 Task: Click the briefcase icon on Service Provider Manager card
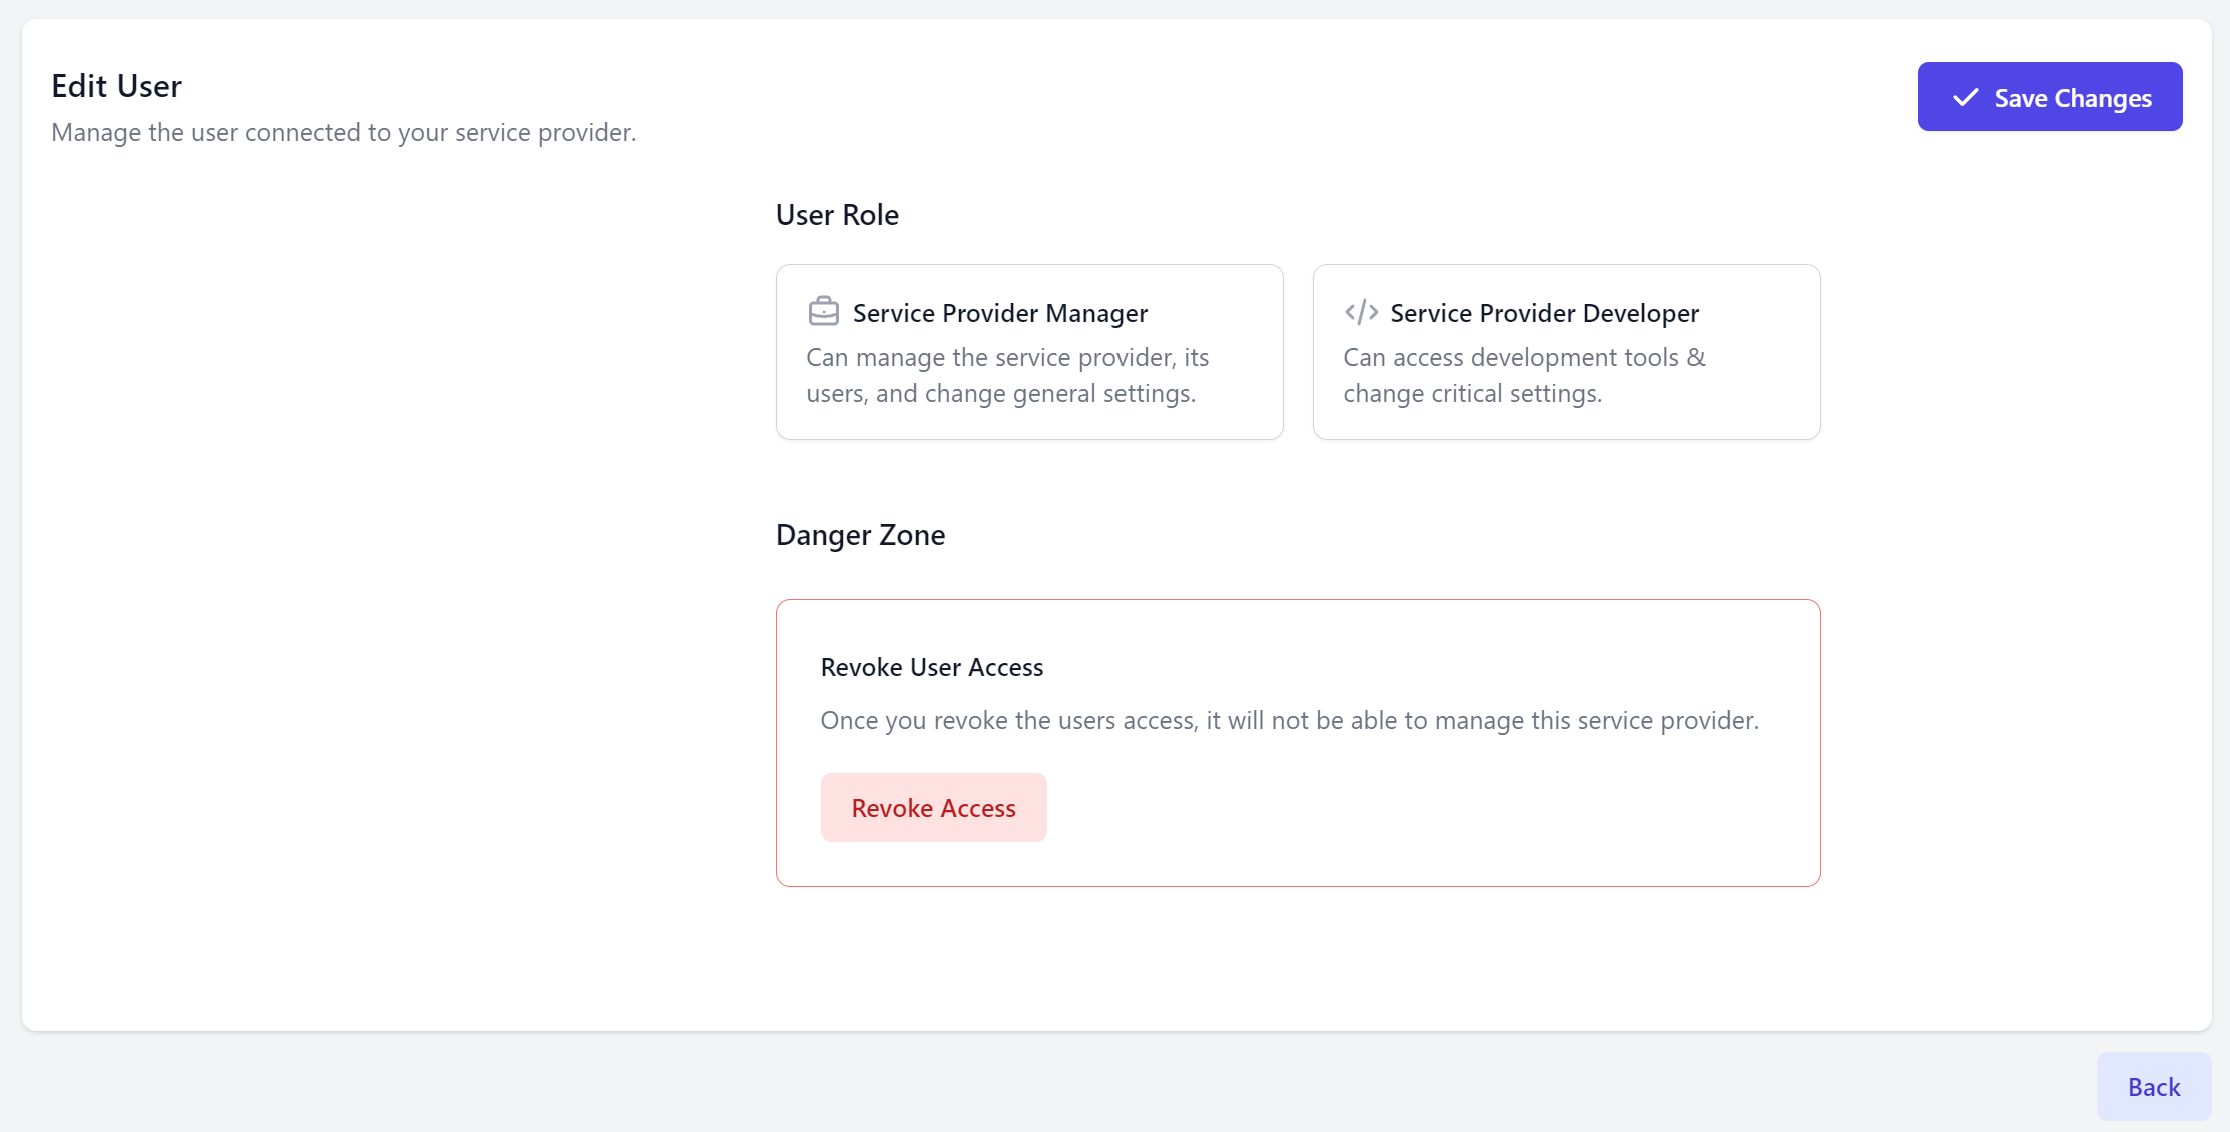pos(823,311)
